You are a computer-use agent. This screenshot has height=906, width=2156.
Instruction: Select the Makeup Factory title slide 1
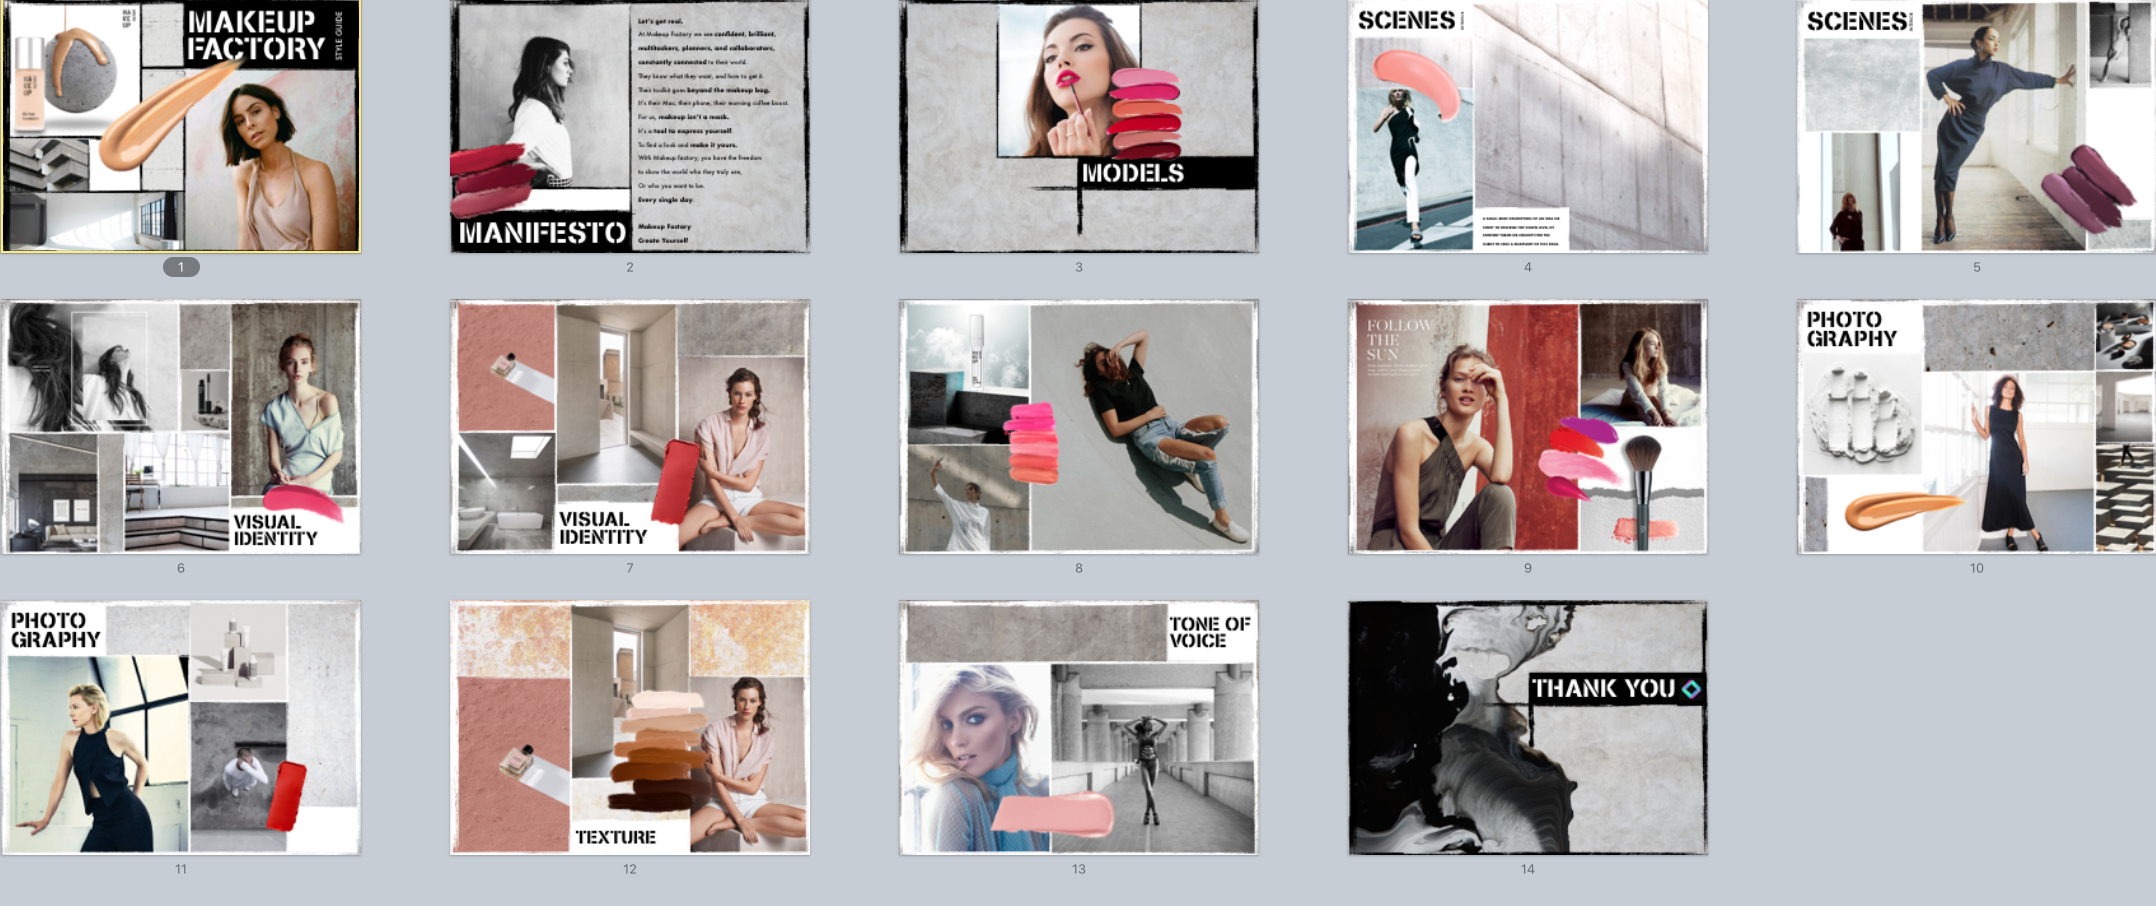pyautogui.click(x=181, y=126)
